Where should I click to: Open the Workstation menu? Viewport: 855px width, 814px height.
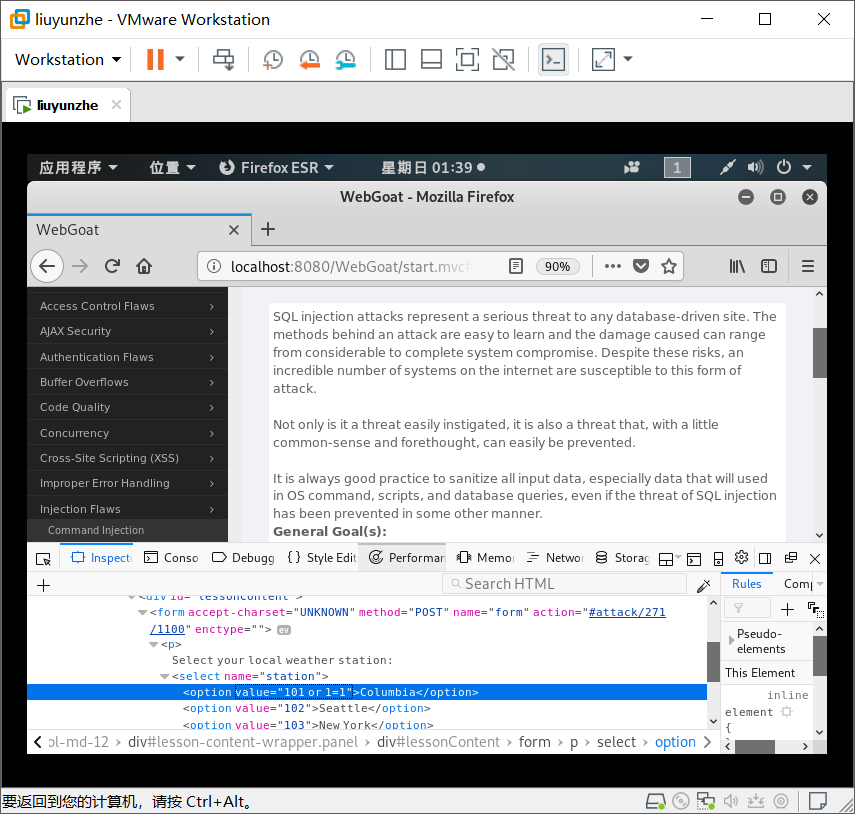tap(68, 59)
